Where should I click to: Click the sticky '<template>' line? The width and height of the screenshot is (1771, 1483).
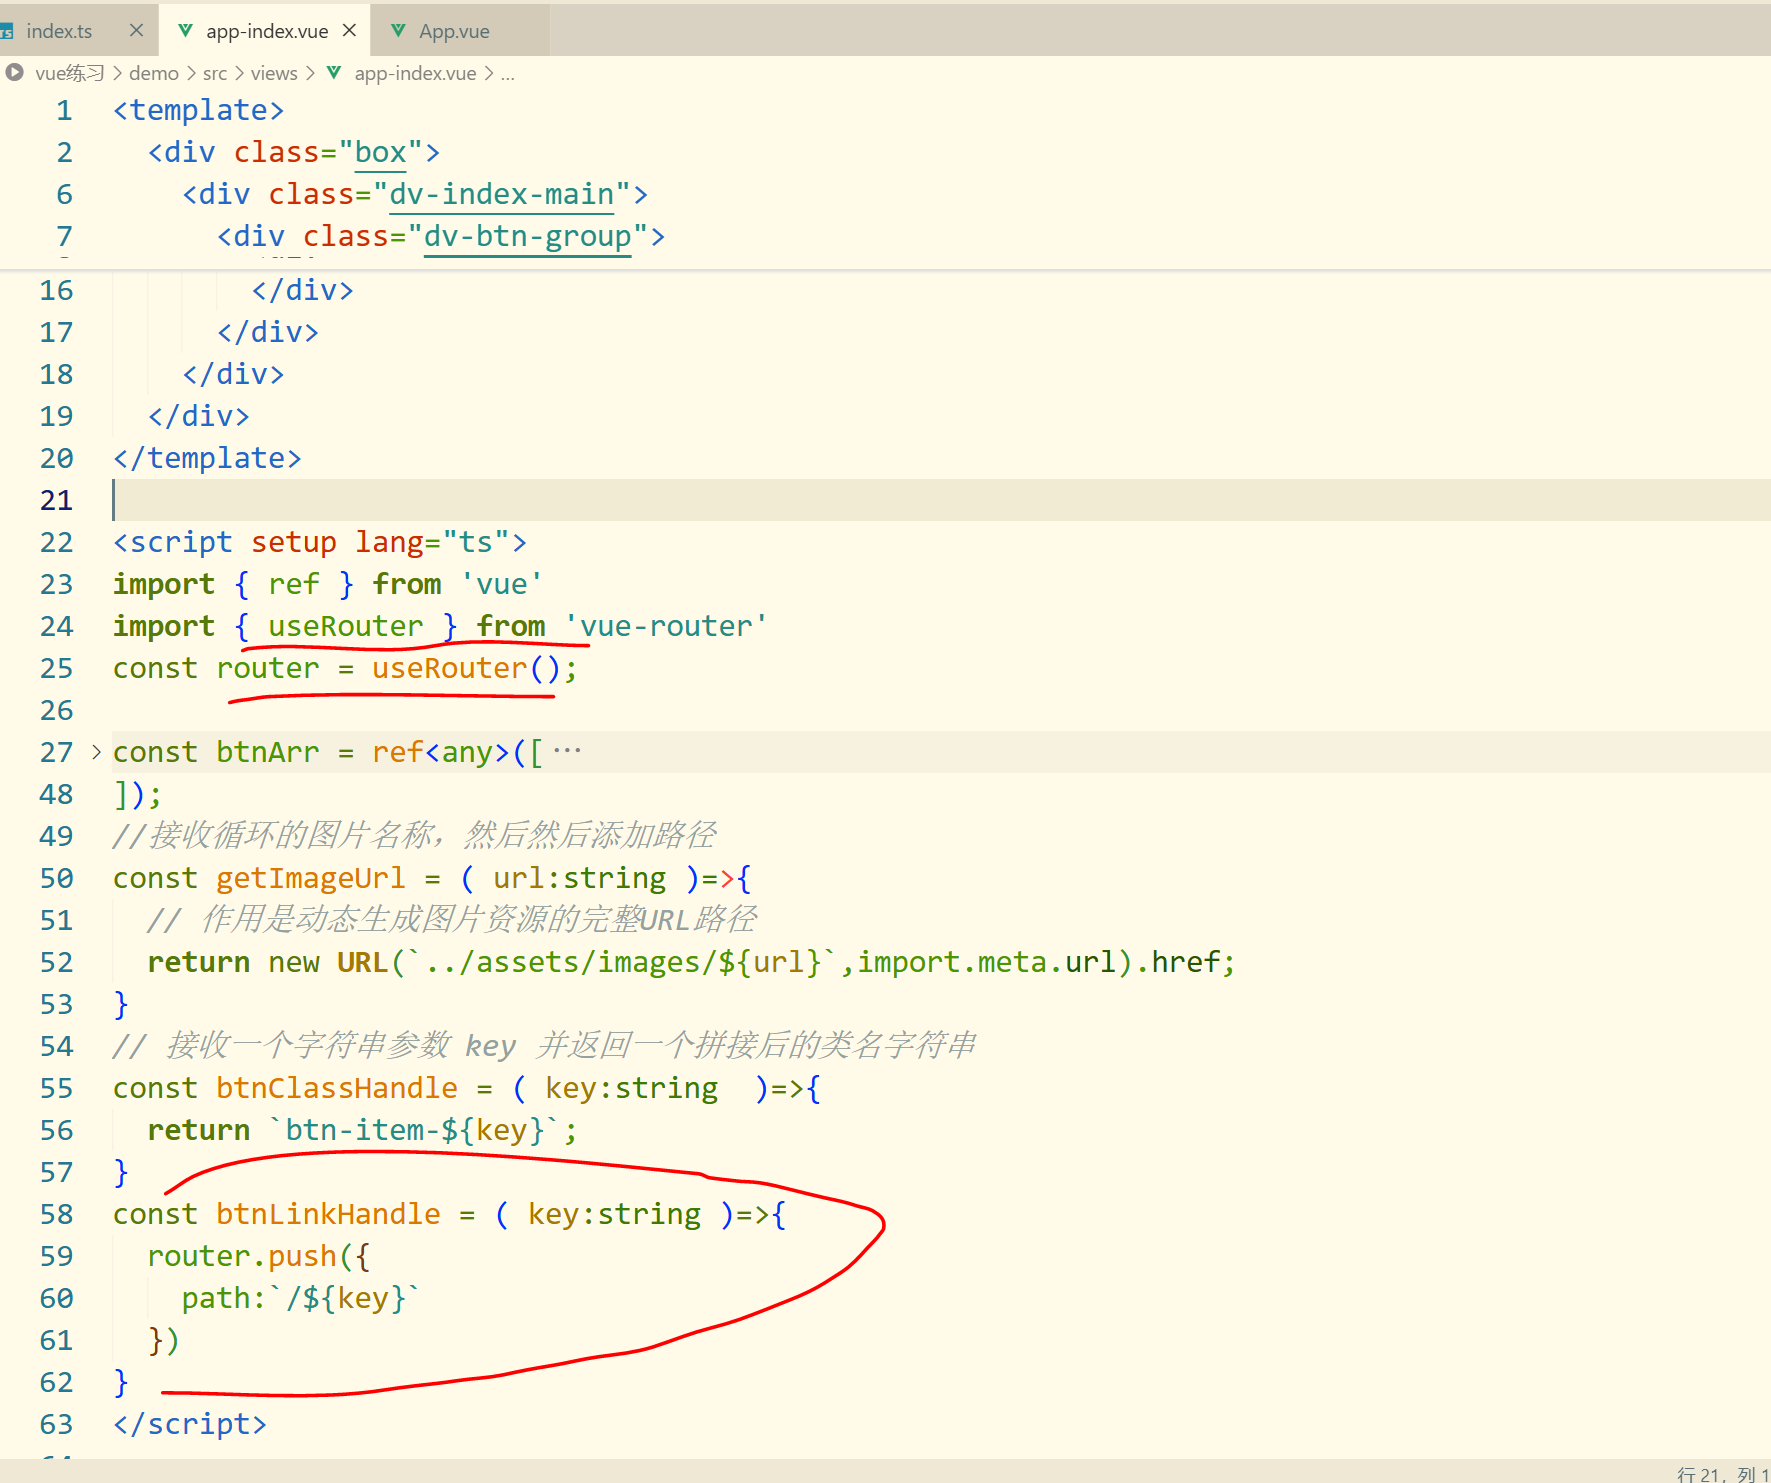point(198,110)
